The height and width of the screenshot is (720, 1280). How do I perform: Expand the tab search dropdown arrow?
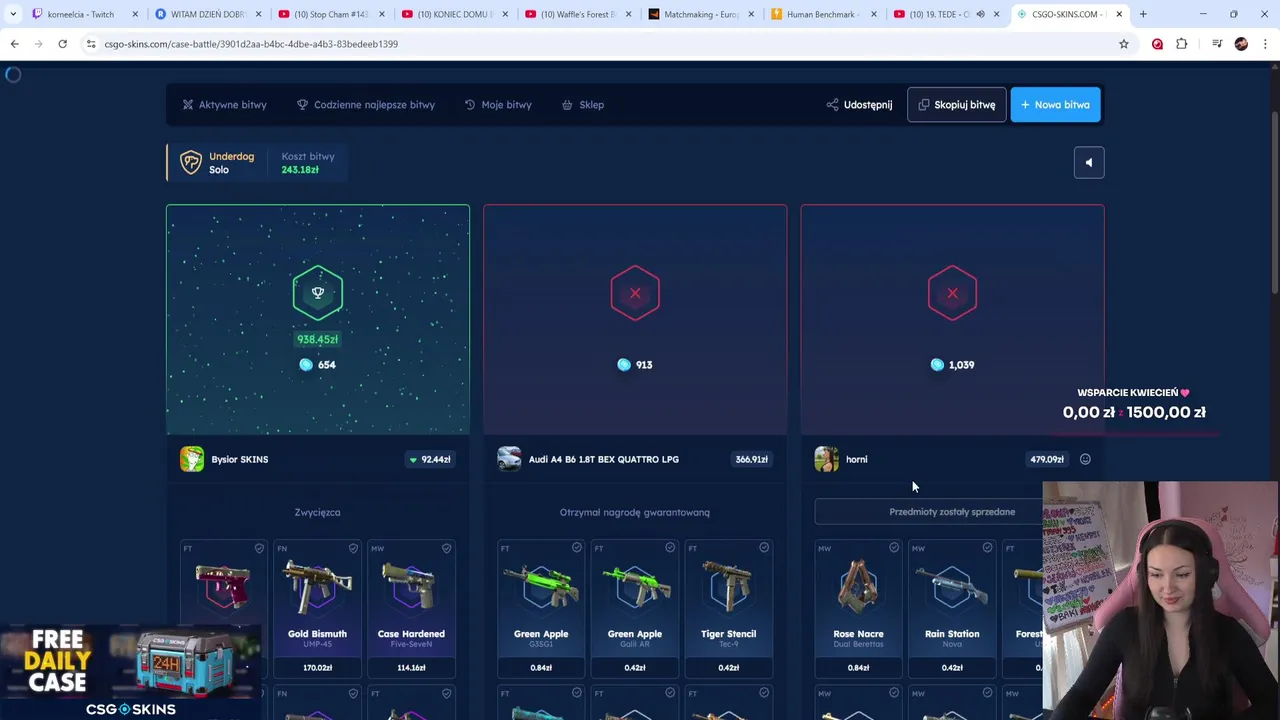[x=12, y=14]
